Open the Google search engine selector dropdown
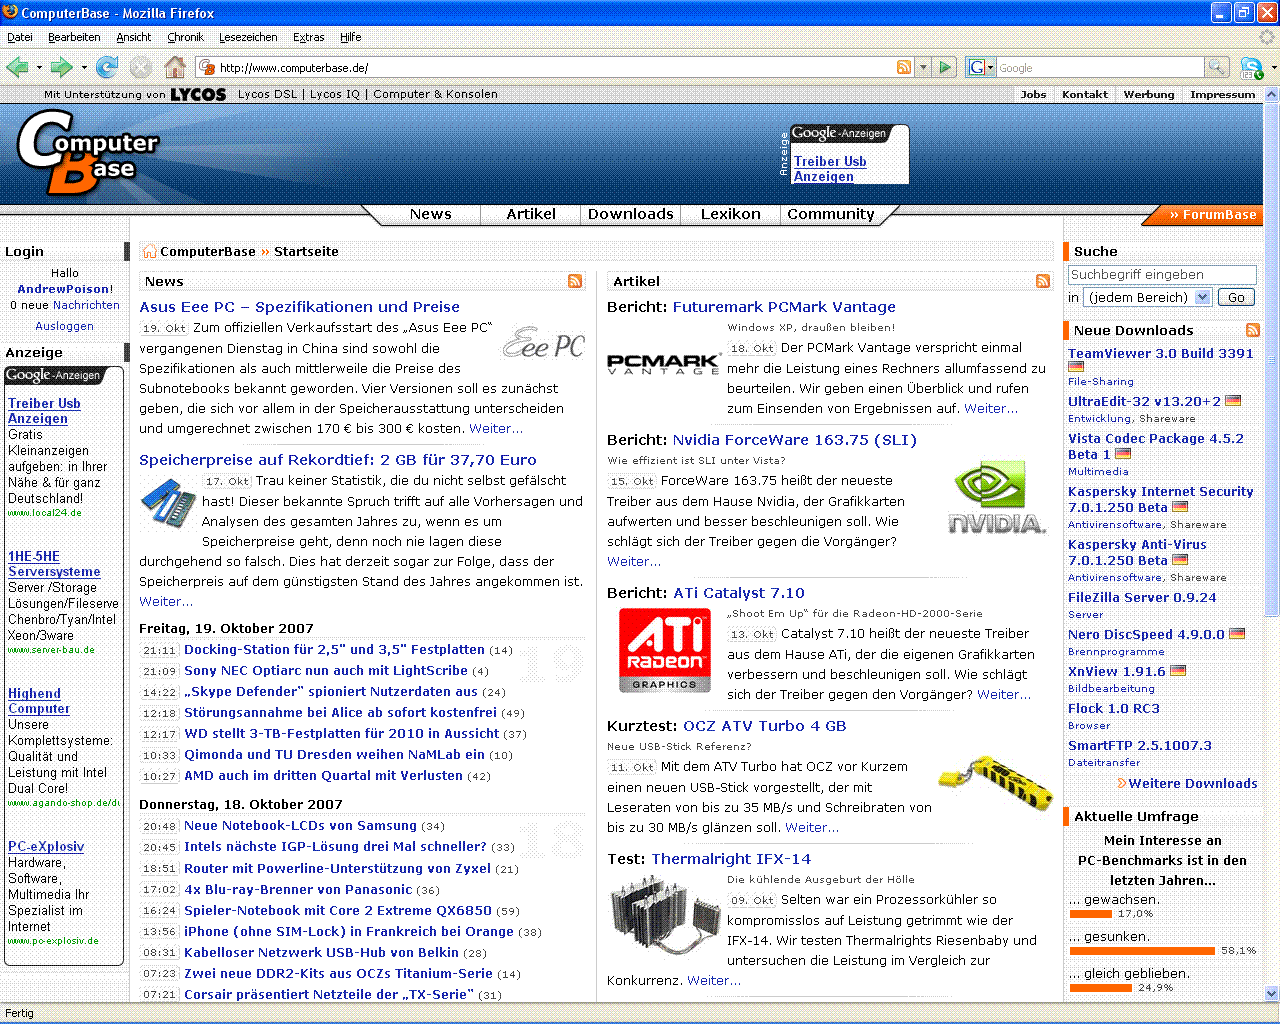The image size is (1280, 1024). (981, 67)
